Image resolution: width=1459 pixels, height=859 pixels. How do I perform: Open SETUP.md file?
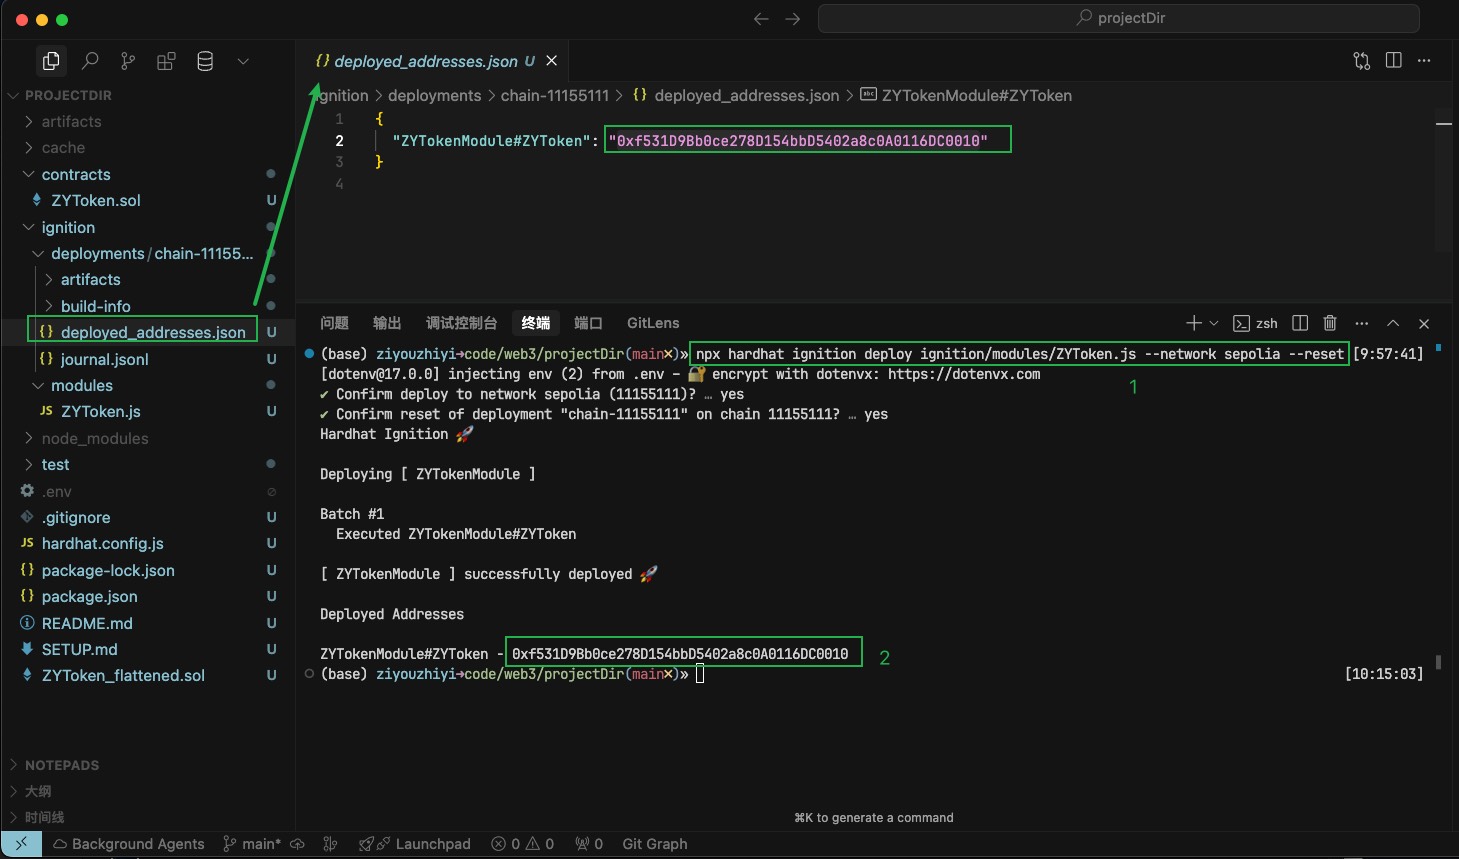coord(79,649)
